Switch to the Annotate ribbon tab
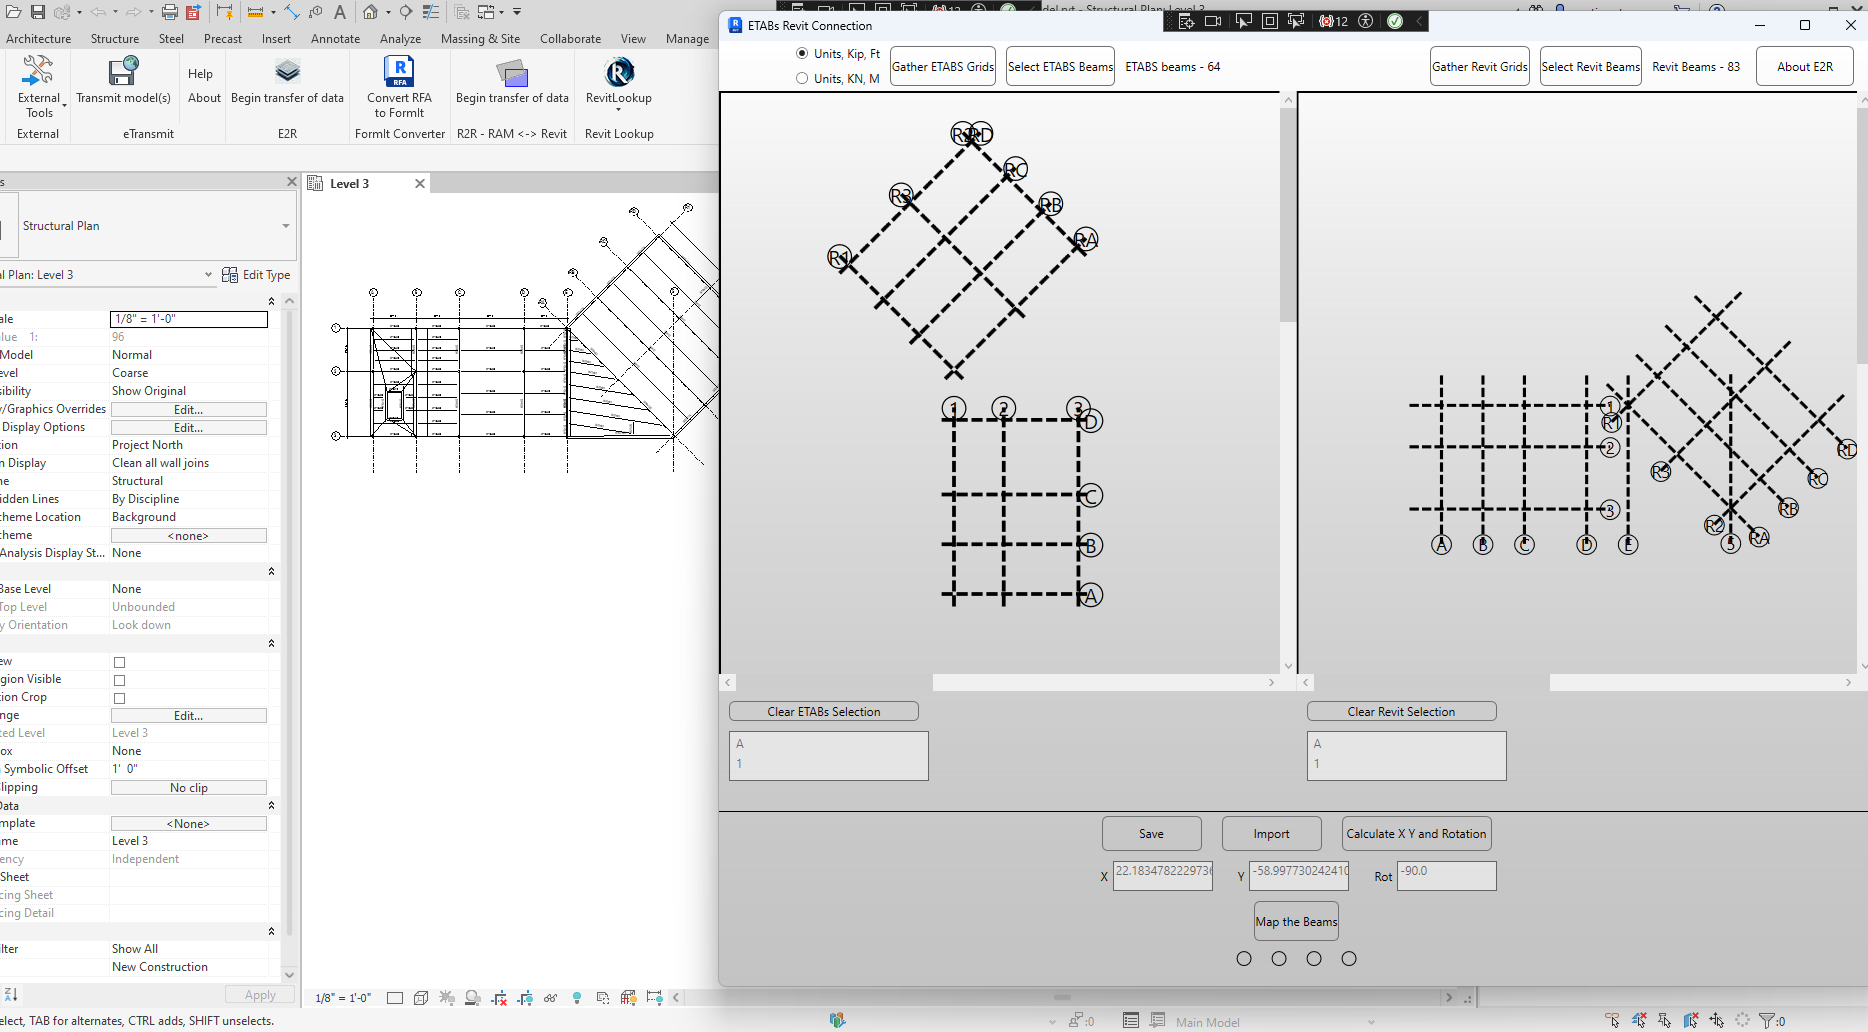Screen dimensions: 1868x1032 point(335,39)
